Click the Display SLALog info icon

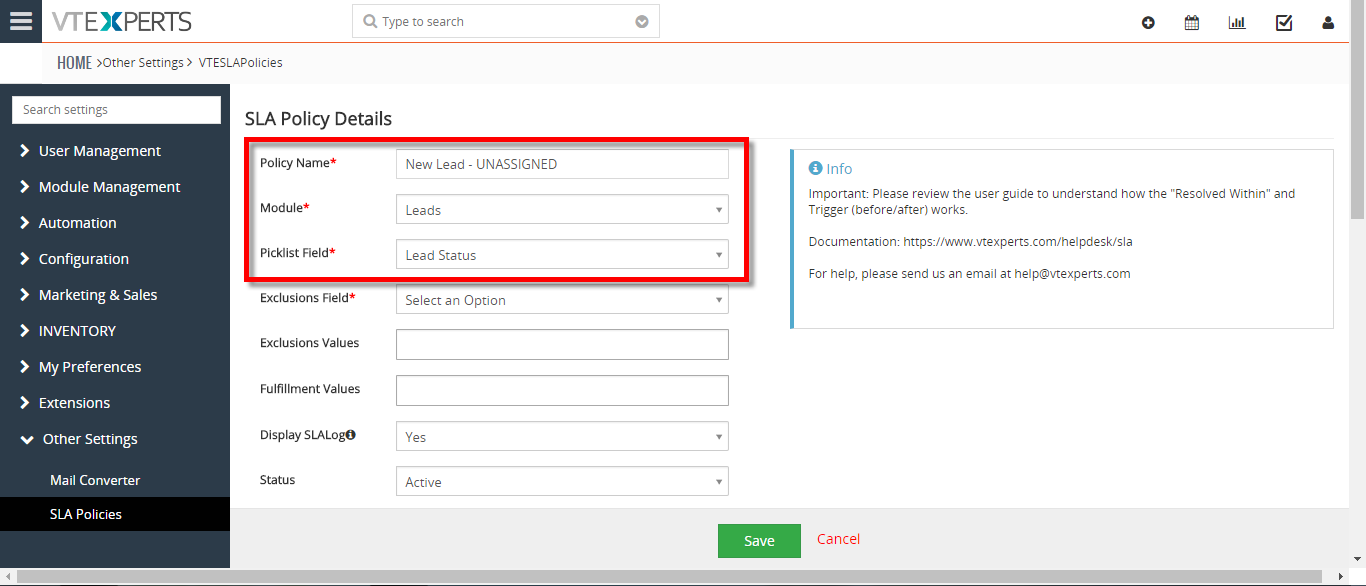pyautogui.click(x=351, y=435)
